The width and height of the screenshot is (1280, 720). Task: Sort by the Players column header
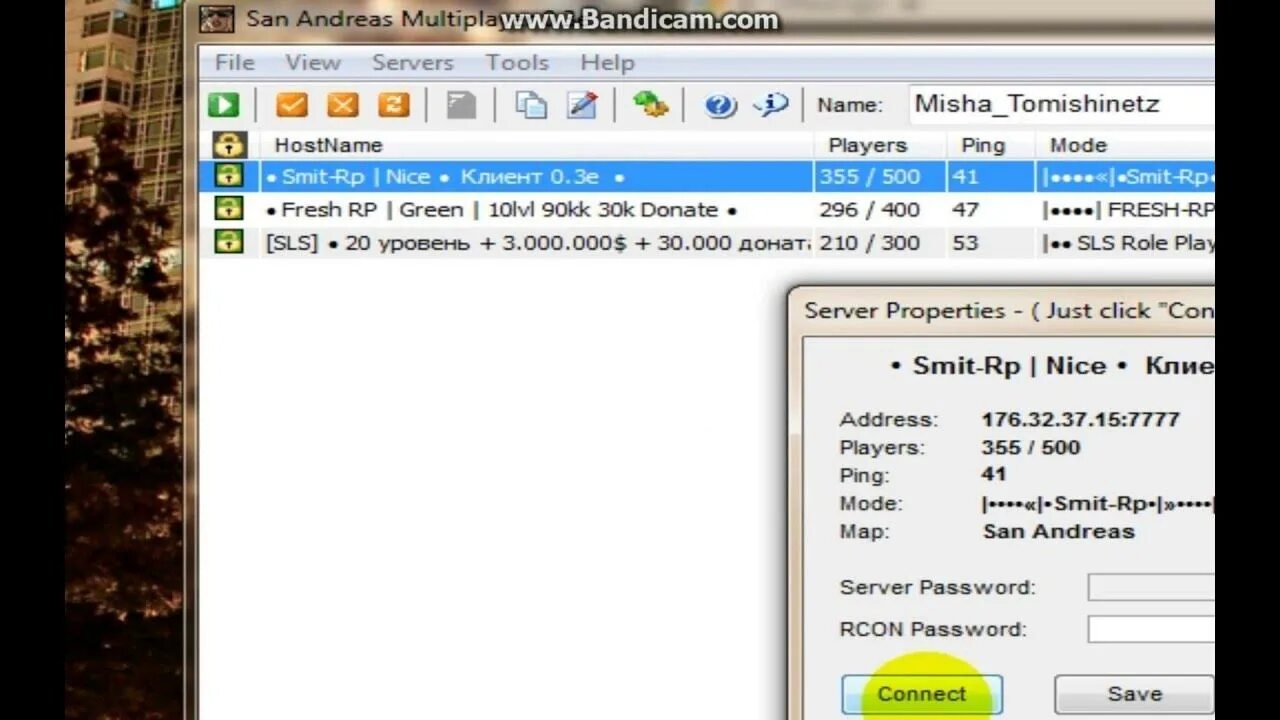click(x=879, y=145)
